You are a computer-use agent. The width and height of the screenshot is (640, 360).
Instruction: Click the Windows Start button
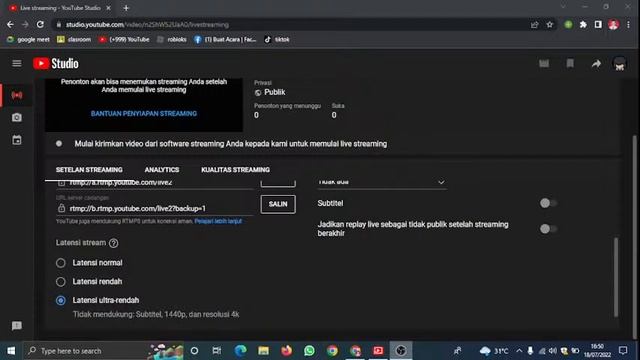[x=11, y=351]
